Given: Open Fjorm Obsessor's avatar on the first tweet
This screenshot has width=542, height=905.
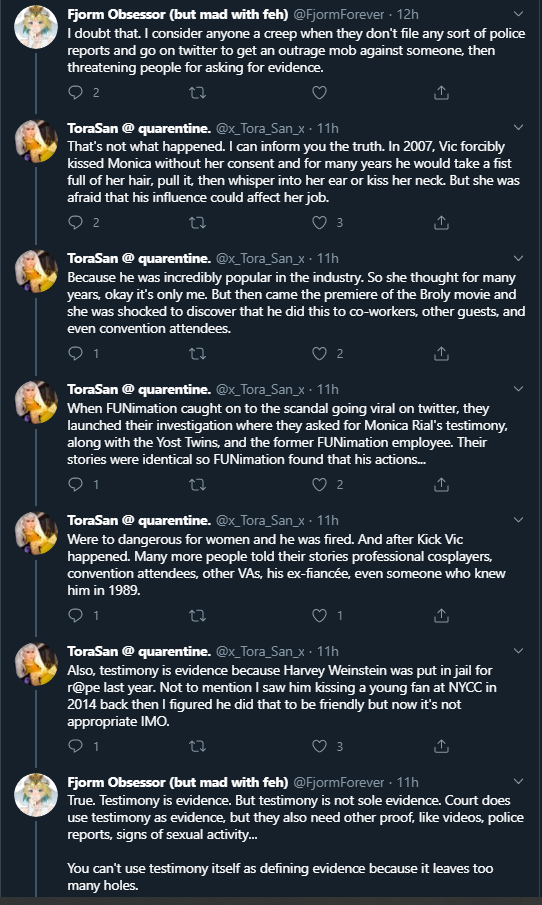Looking at the screenshot, I should [x=36, y=27].
